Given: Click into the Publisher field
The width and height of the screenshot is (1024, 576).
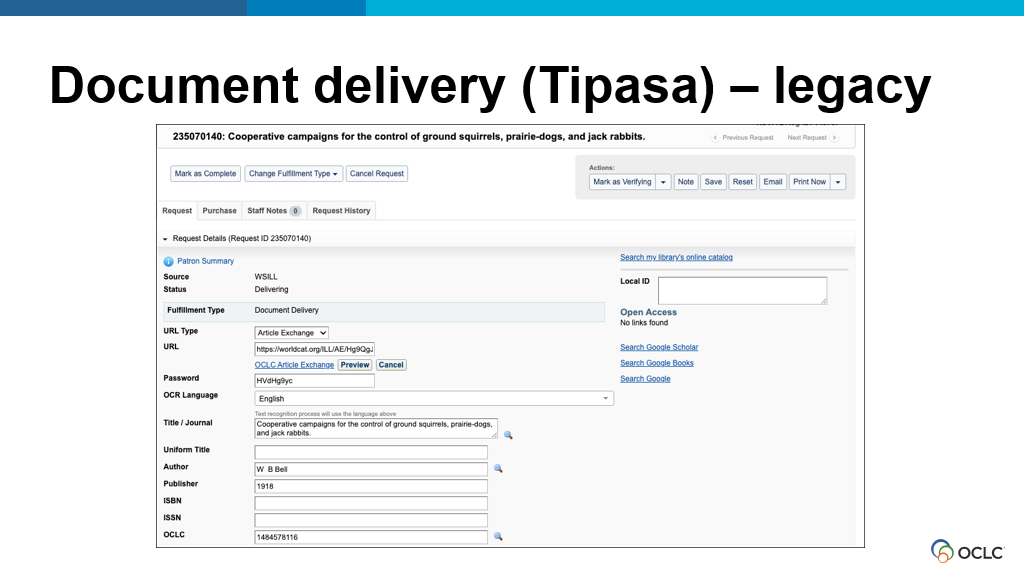Looking at the screenshot, I should pos(371,486).
